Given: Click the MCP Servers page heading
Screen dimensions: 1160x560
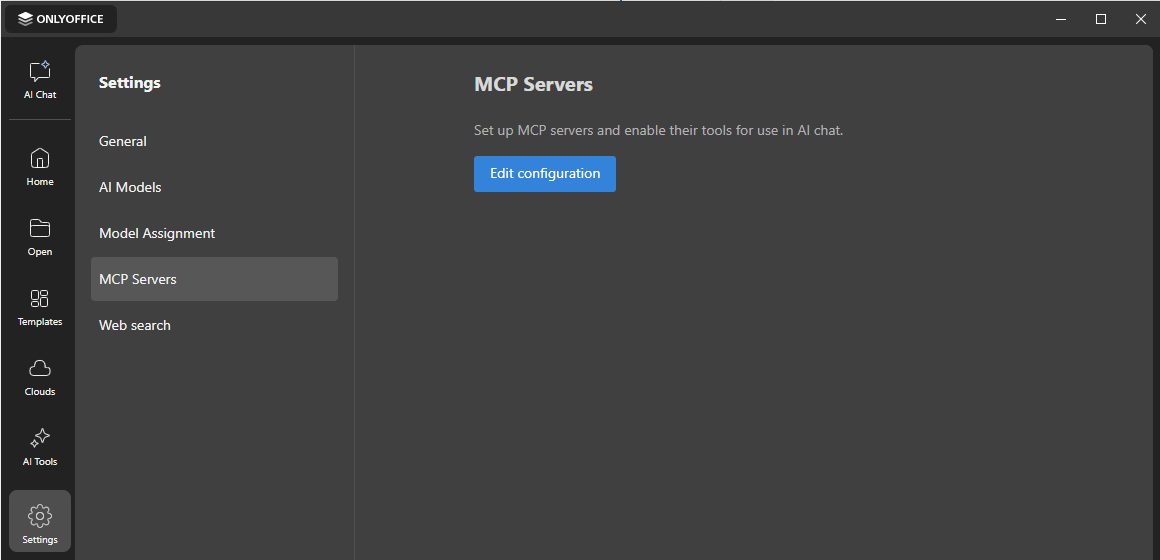Looking at the screenshot, I should click(x=533, y=84).
